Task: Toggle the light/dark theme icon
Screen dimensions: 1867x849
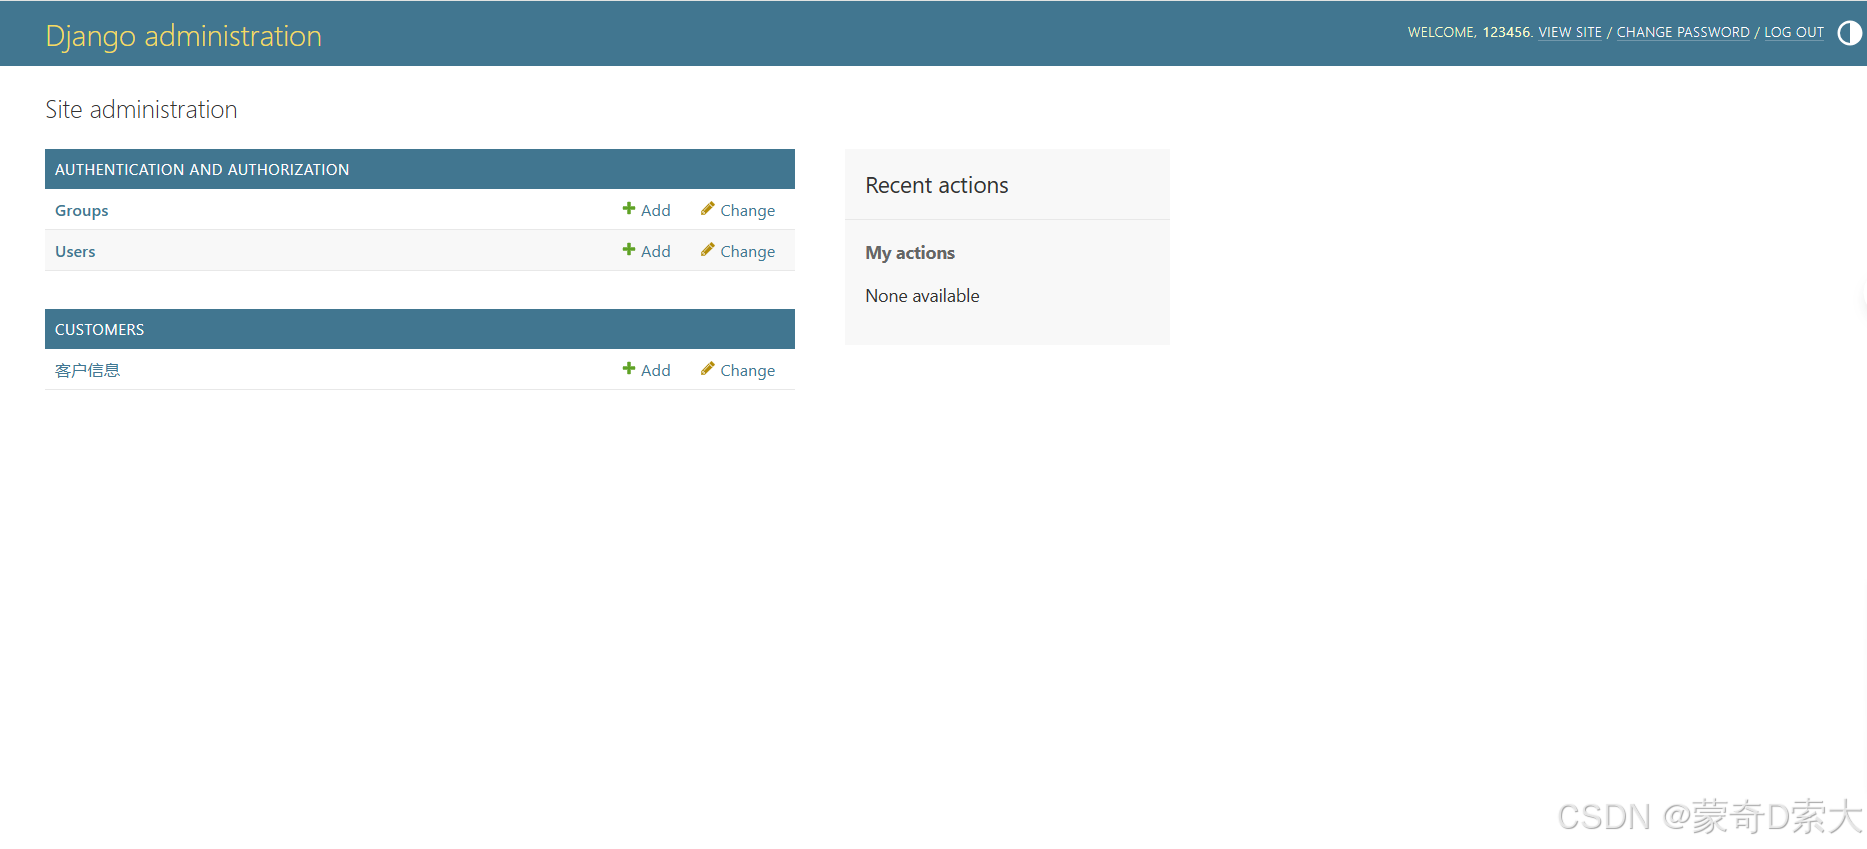Action: click(1849, 33)
